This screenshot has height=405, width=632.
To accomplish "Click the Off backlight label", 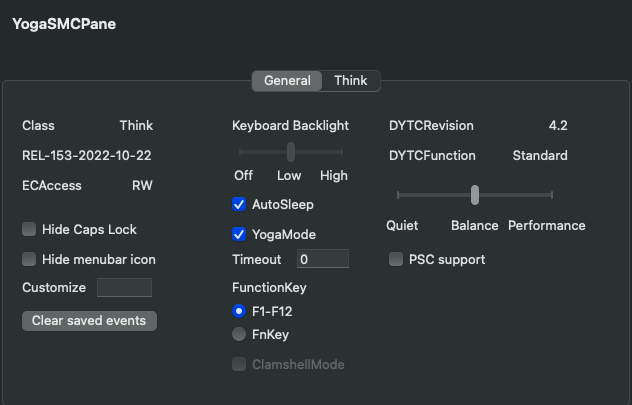I will (x=243, y=176).
